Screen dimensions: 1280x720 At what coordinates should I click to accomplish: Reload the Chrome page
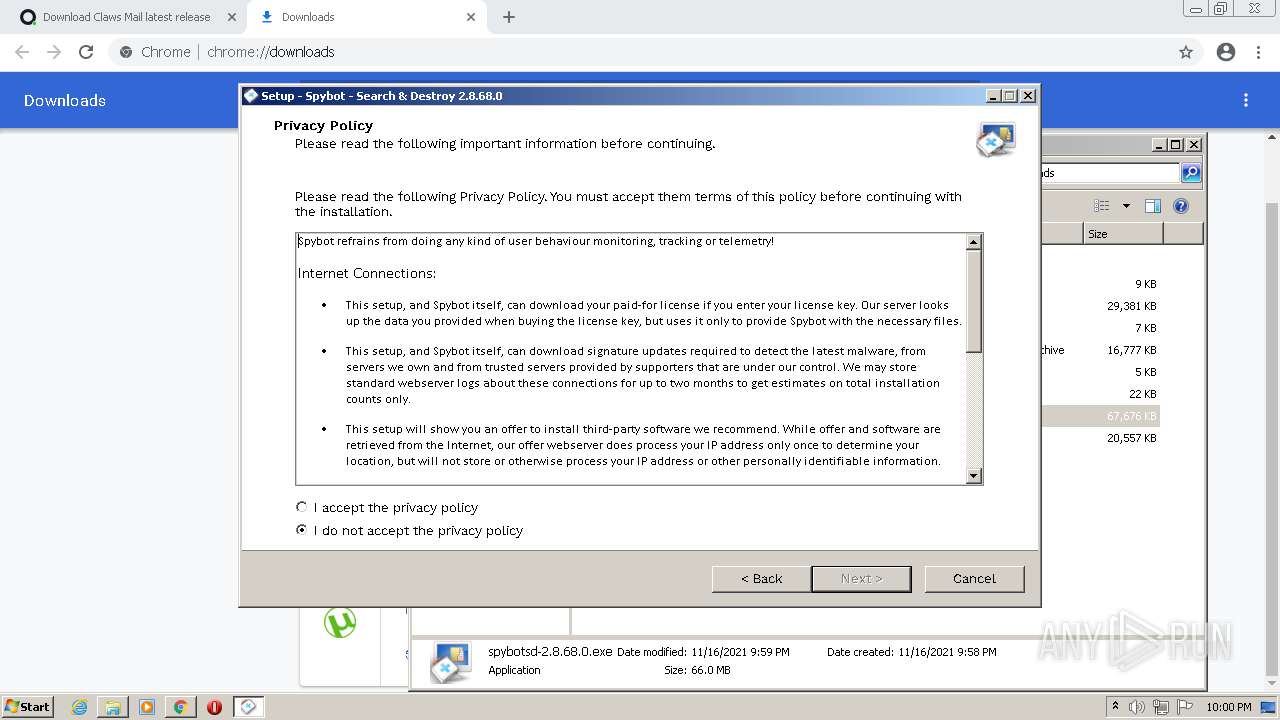tap(86, 52)
